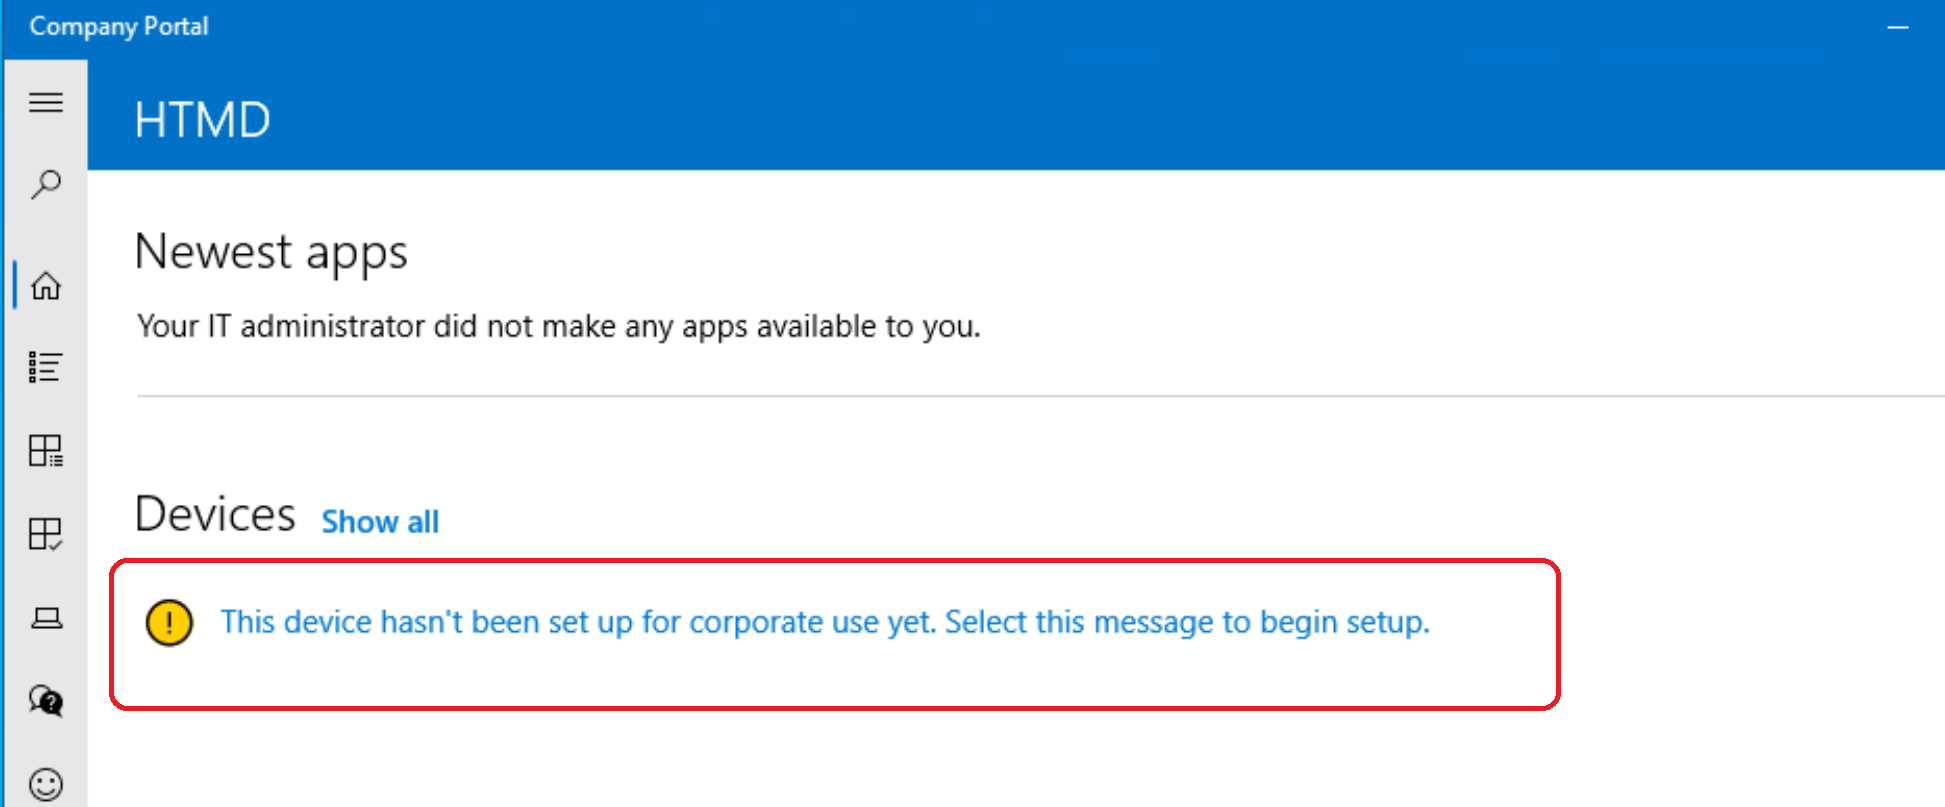Open the hamburger navigation menu

(46, 102)
